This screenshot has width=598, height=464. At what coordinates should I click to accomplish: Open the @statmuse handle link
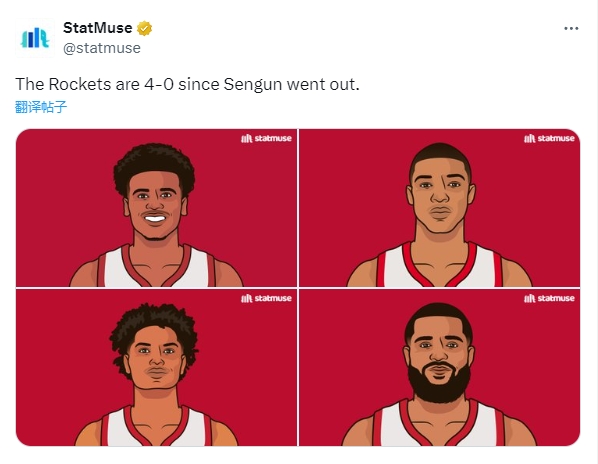102,48
